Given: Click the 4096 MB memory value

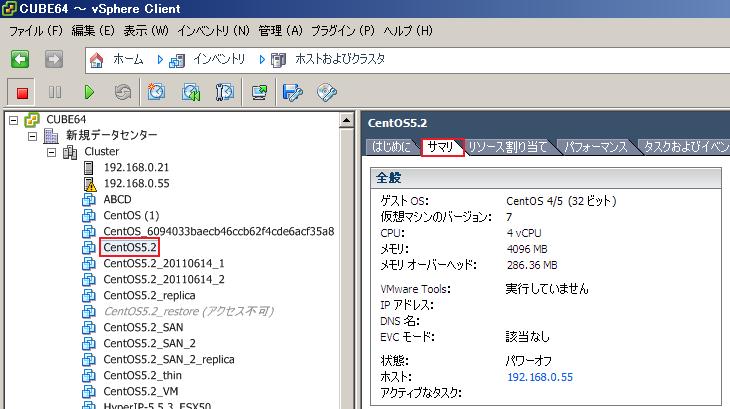Looking at the screenshot, I should pyautogui.click(x=527, y=249).
